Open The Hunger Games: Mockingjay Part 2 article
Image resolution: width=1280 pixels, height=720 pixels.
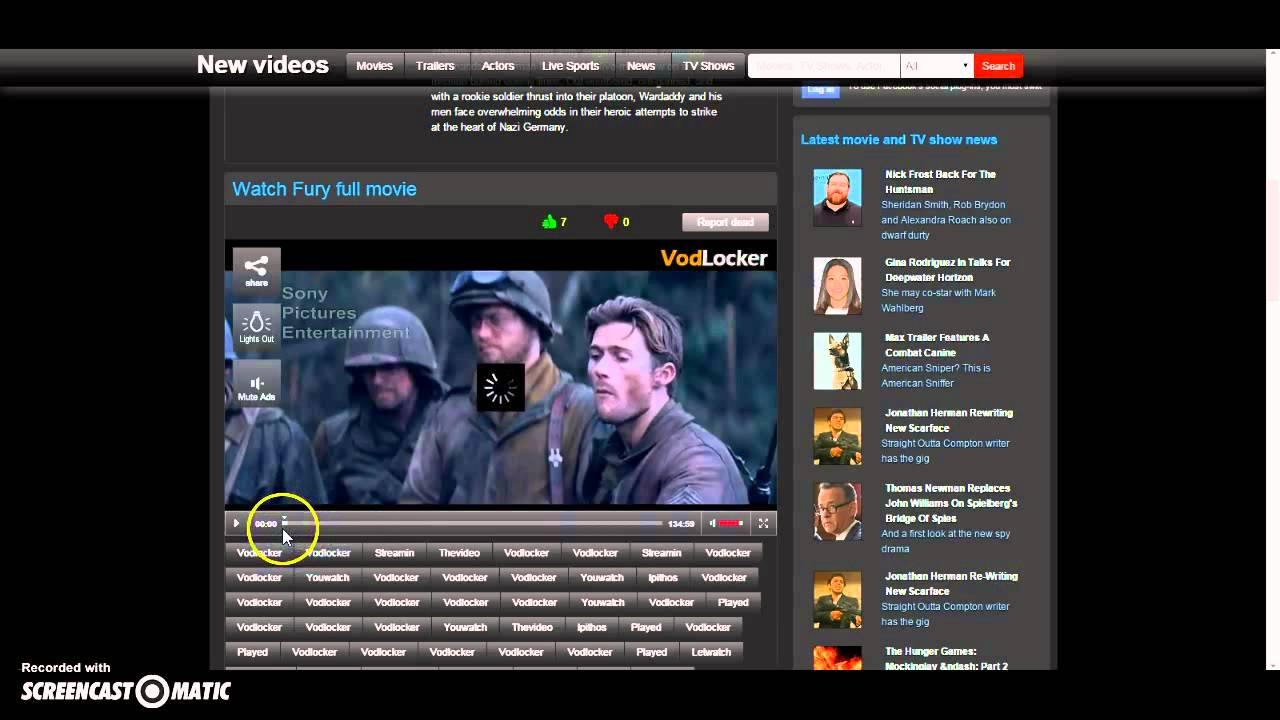(946, 659)
